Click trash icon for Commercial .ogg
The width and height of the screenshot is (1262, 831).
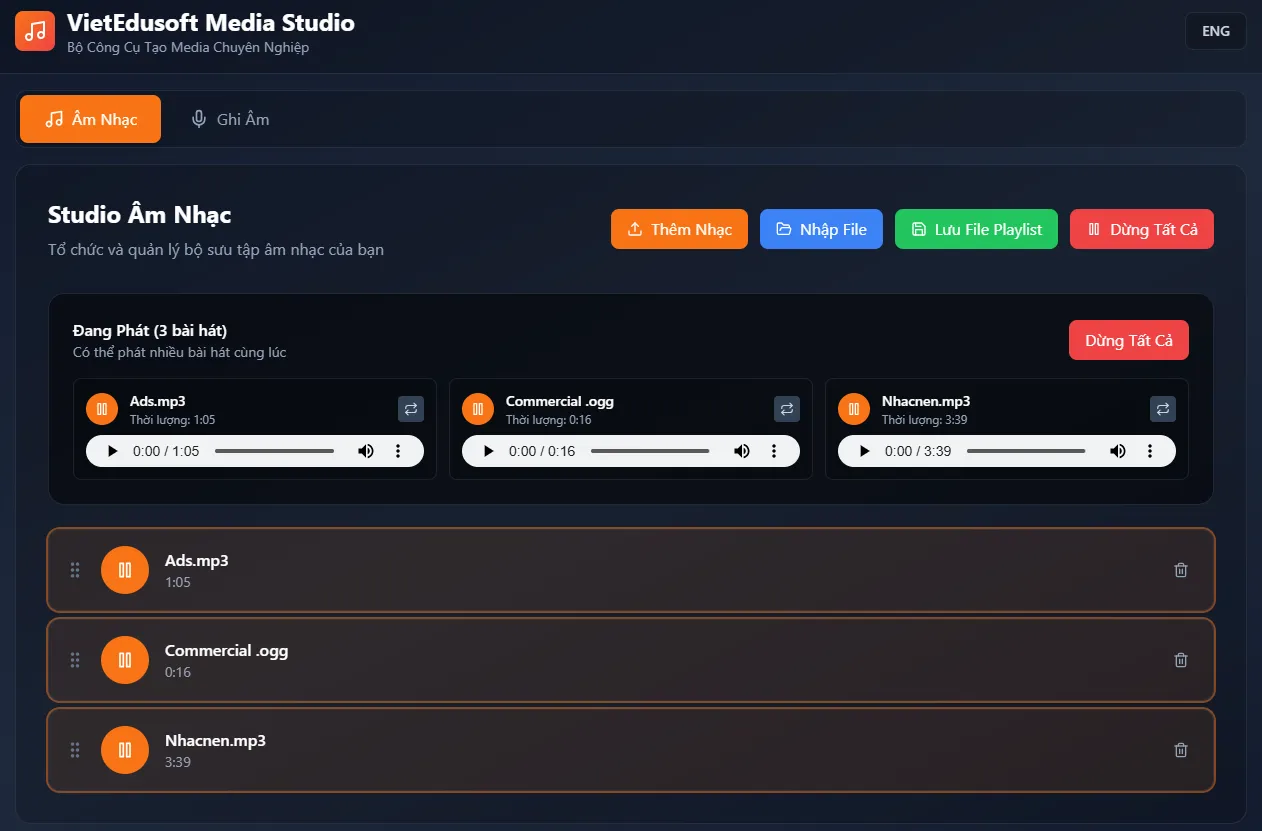[1180, 660]
